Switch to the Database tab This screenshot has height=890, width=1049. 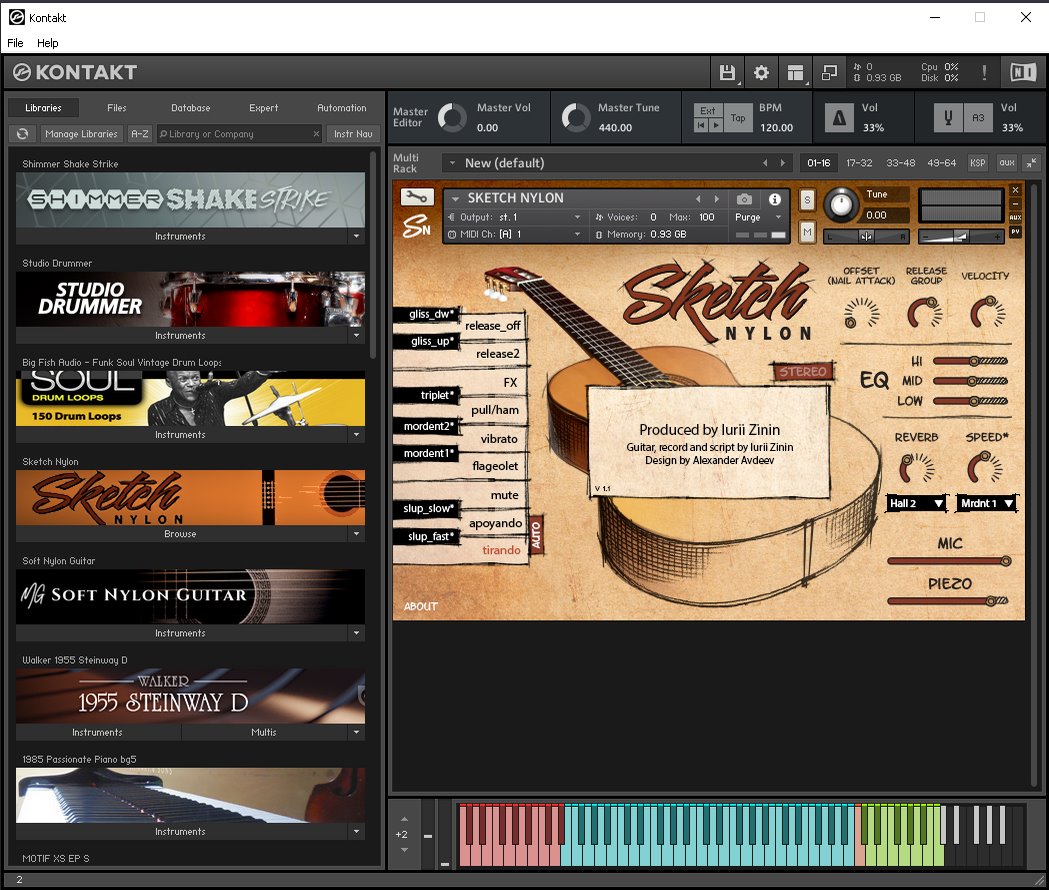(x=190, y=108)
